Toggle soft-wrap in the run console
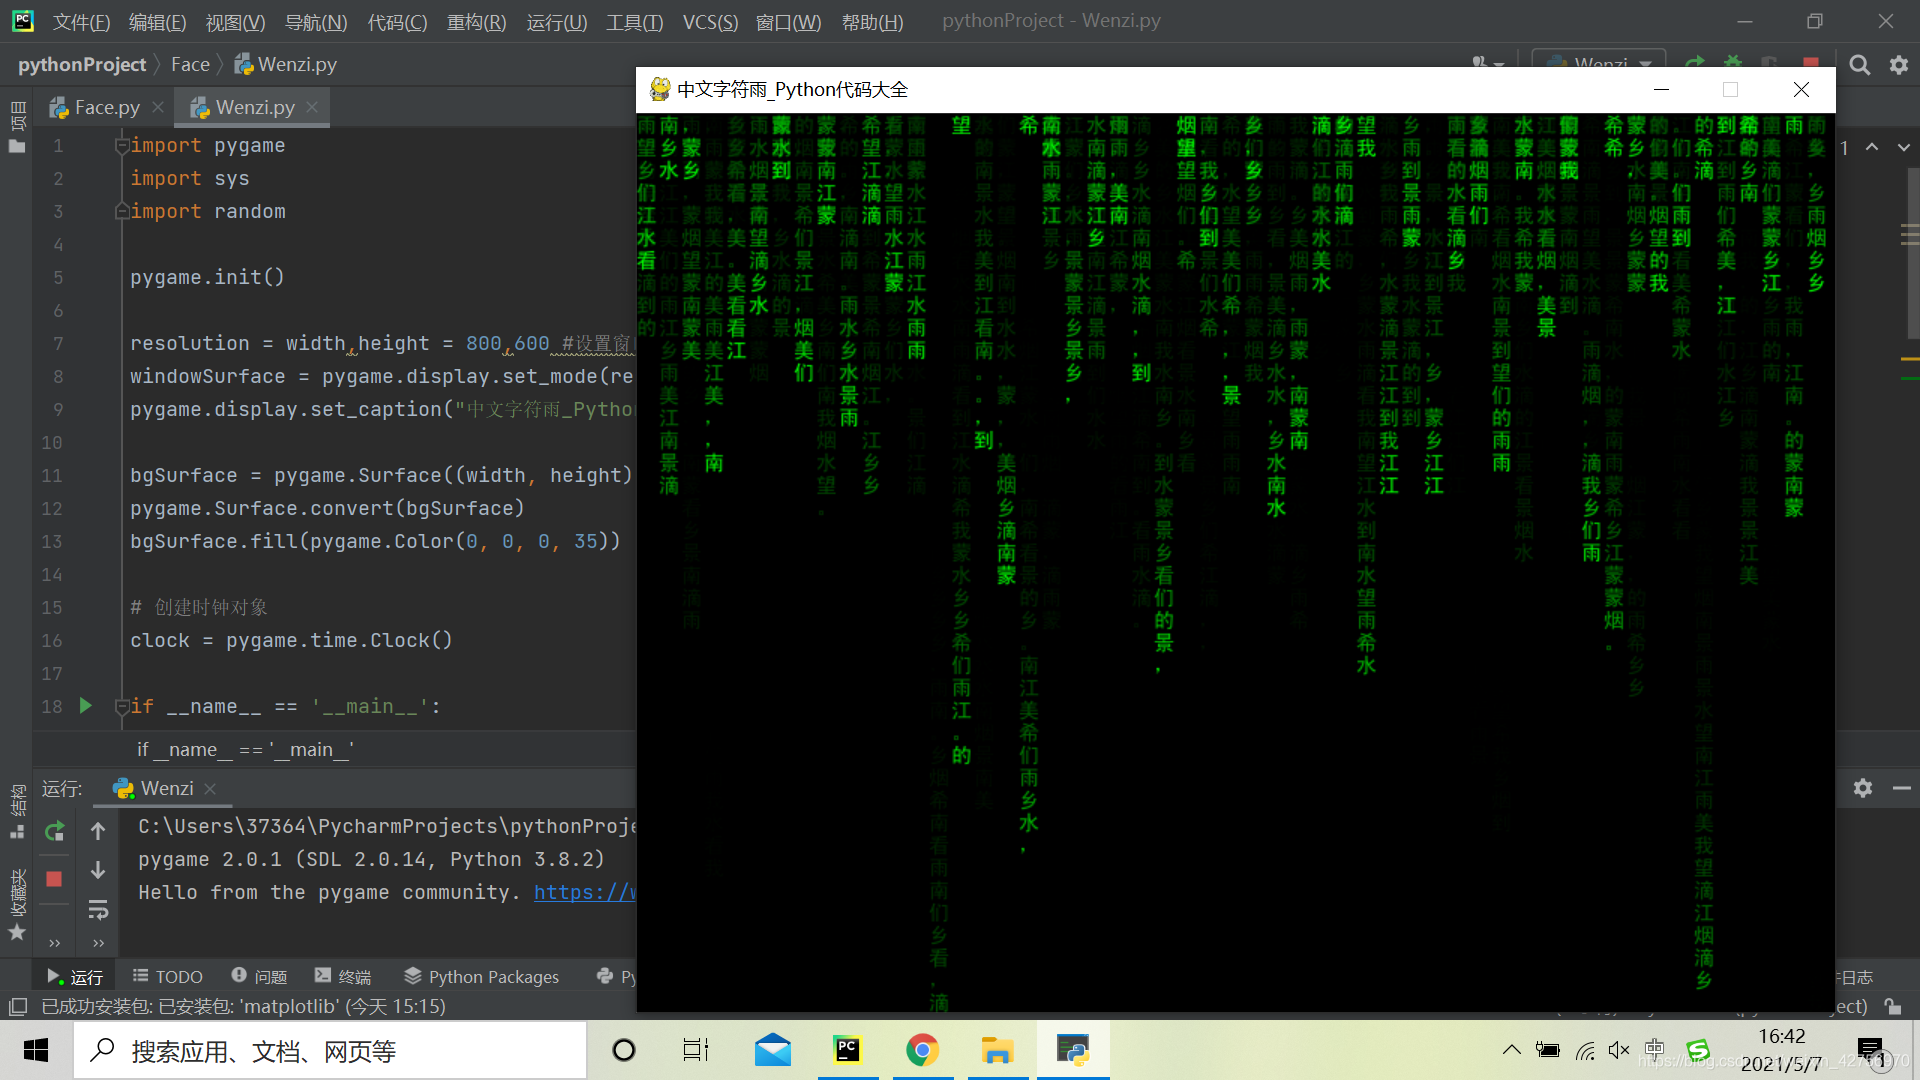 point(98,910)
